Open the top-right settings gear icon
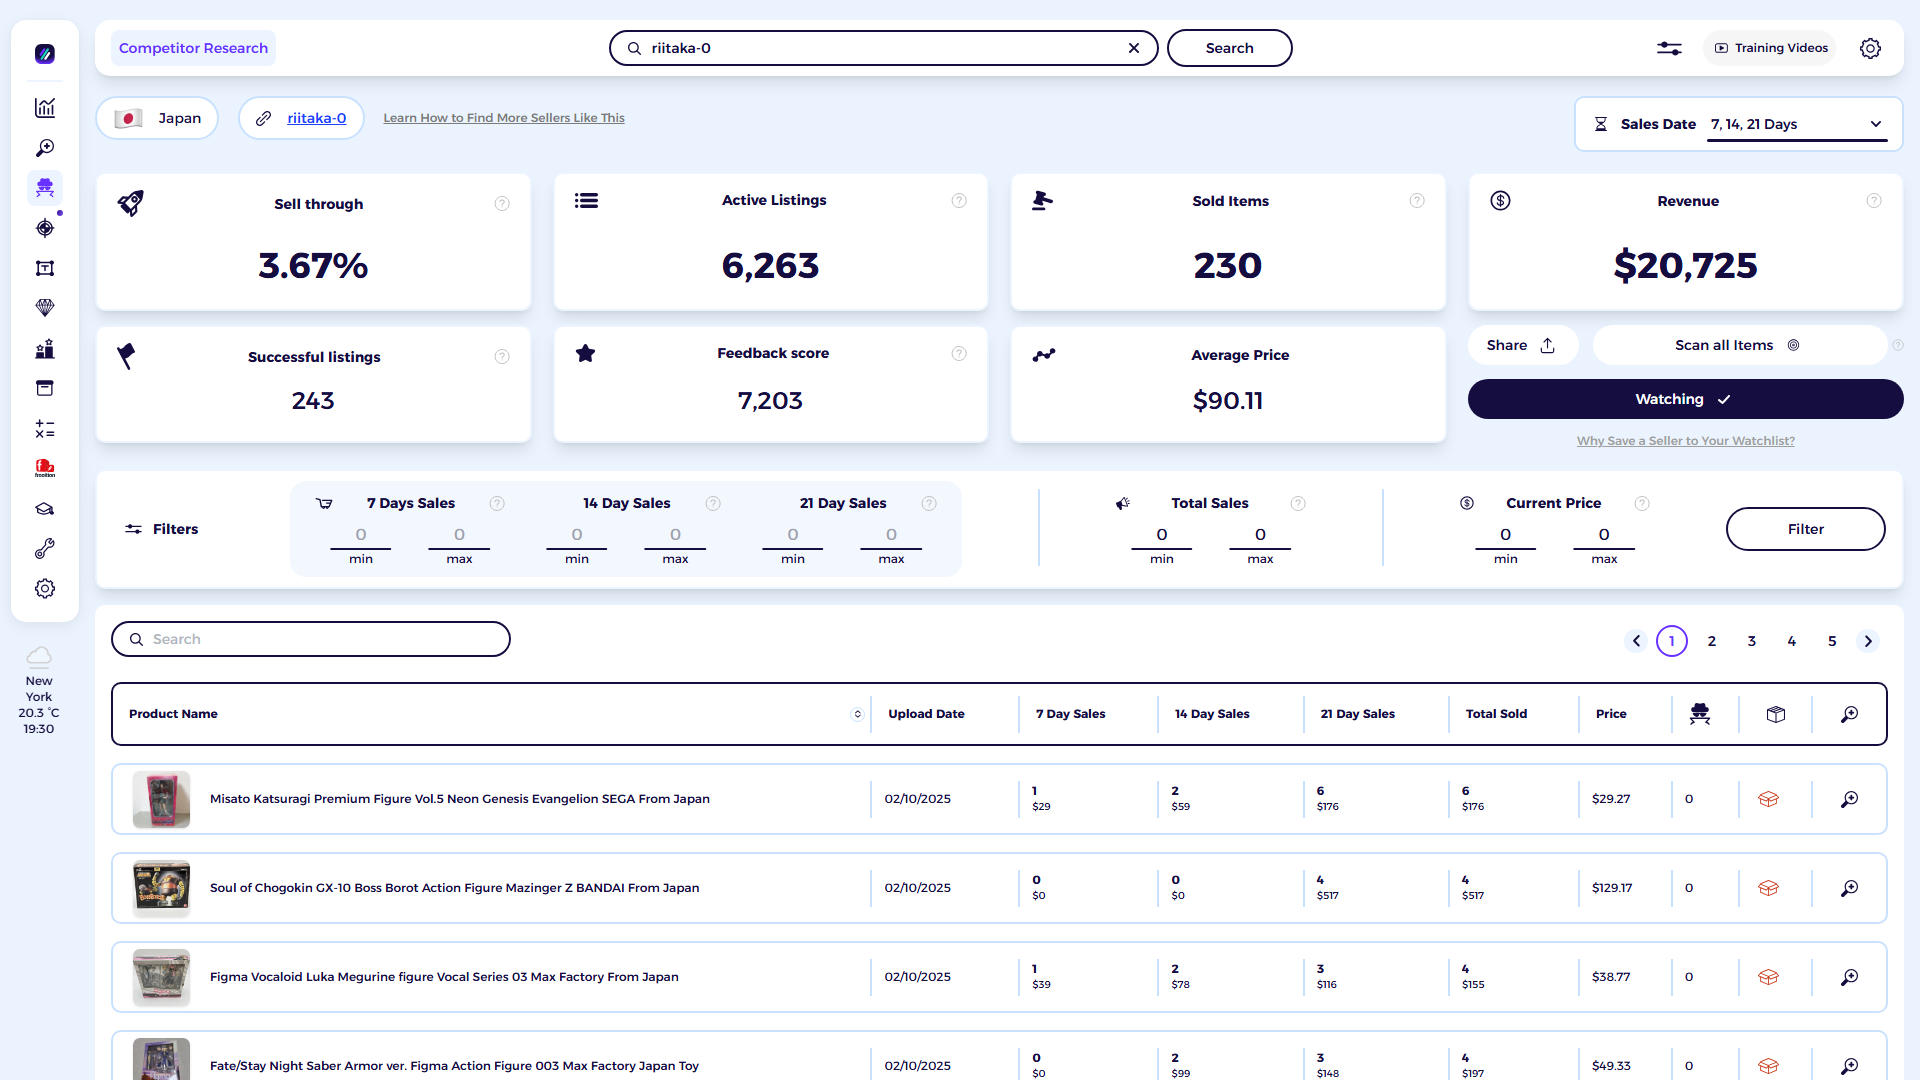 [x=1870, y=48]
